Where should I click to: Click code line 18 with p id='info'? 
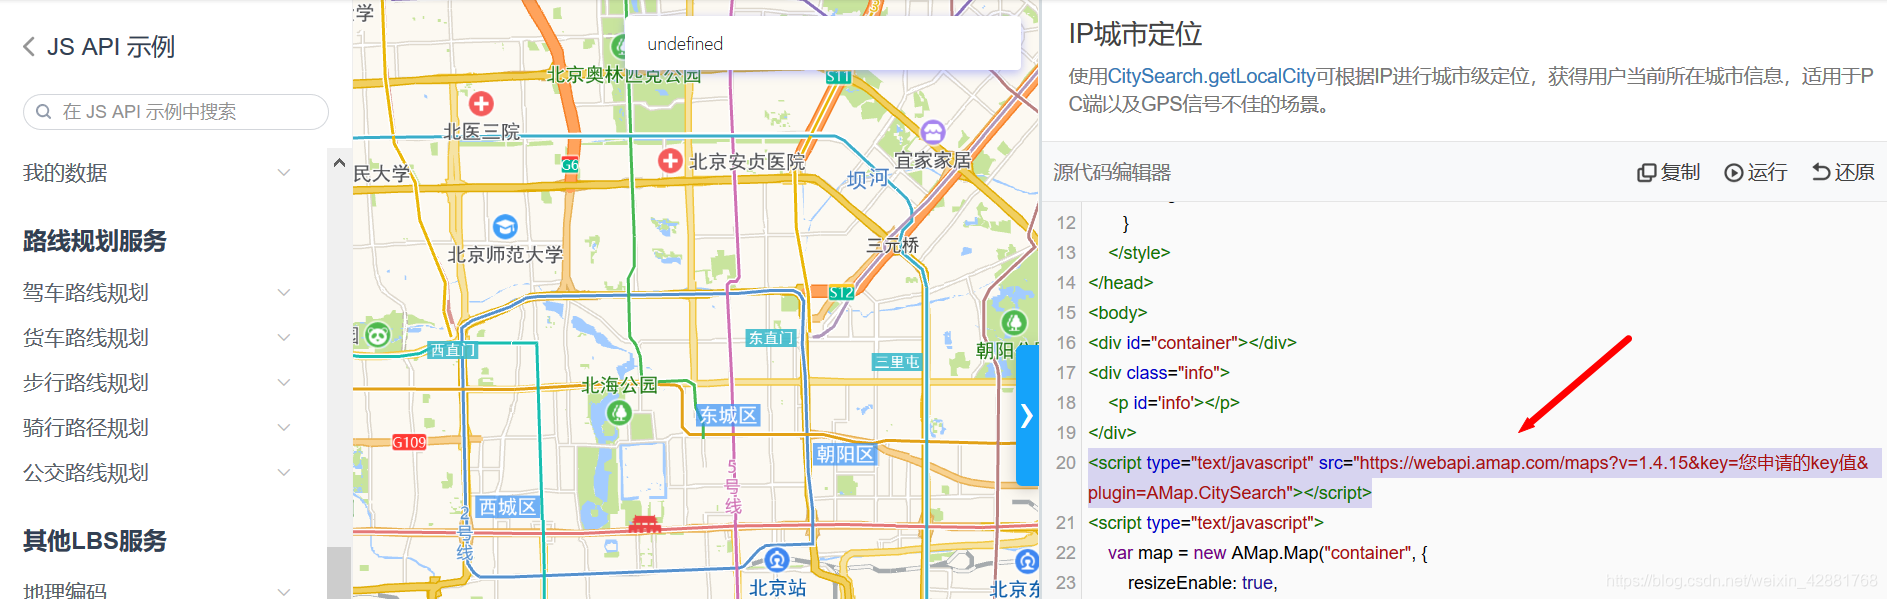point(1174,403)
